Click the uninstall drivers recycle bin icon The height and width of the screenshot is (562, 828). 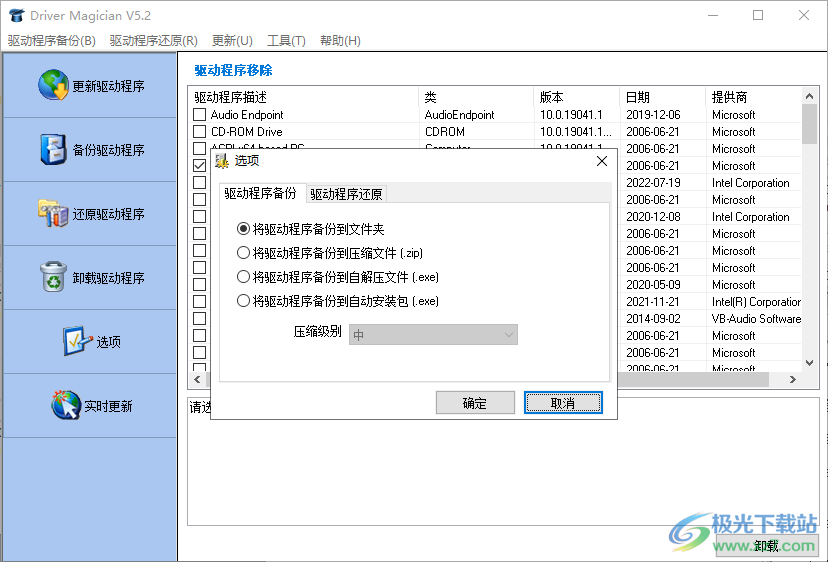tap(53, 276)
